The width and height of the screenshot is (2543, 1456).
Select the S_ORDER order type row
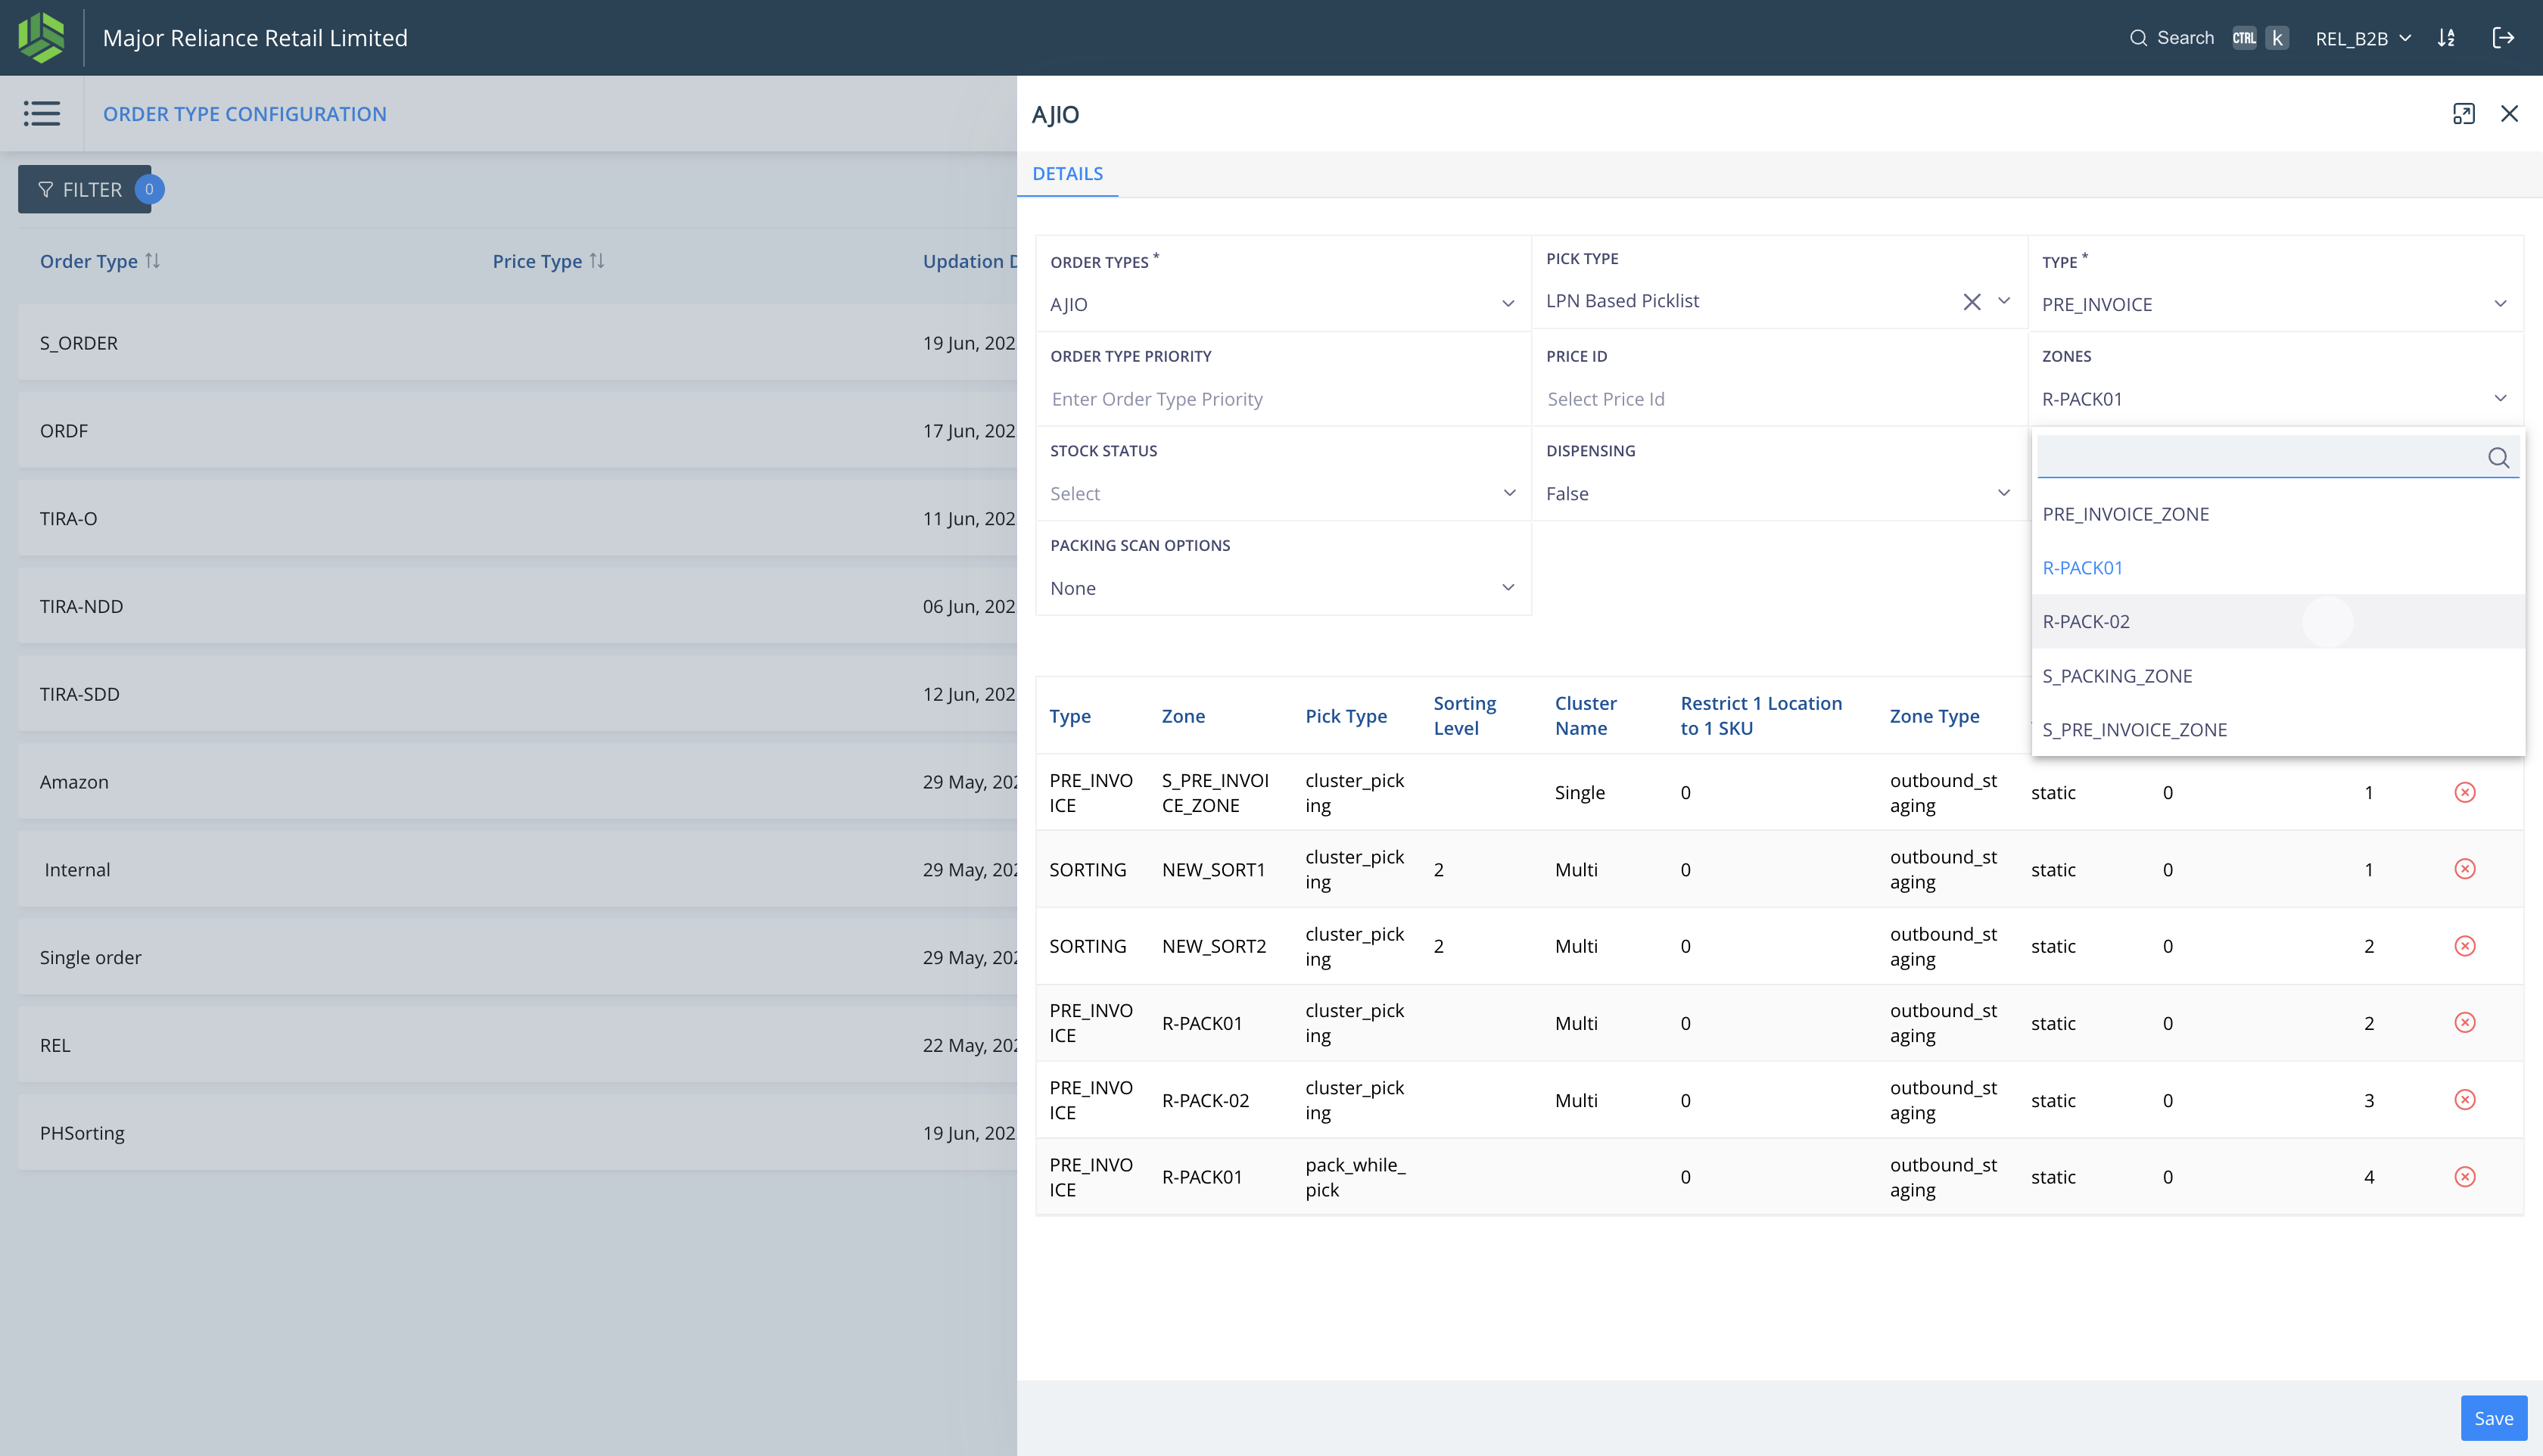pos(517,343)
